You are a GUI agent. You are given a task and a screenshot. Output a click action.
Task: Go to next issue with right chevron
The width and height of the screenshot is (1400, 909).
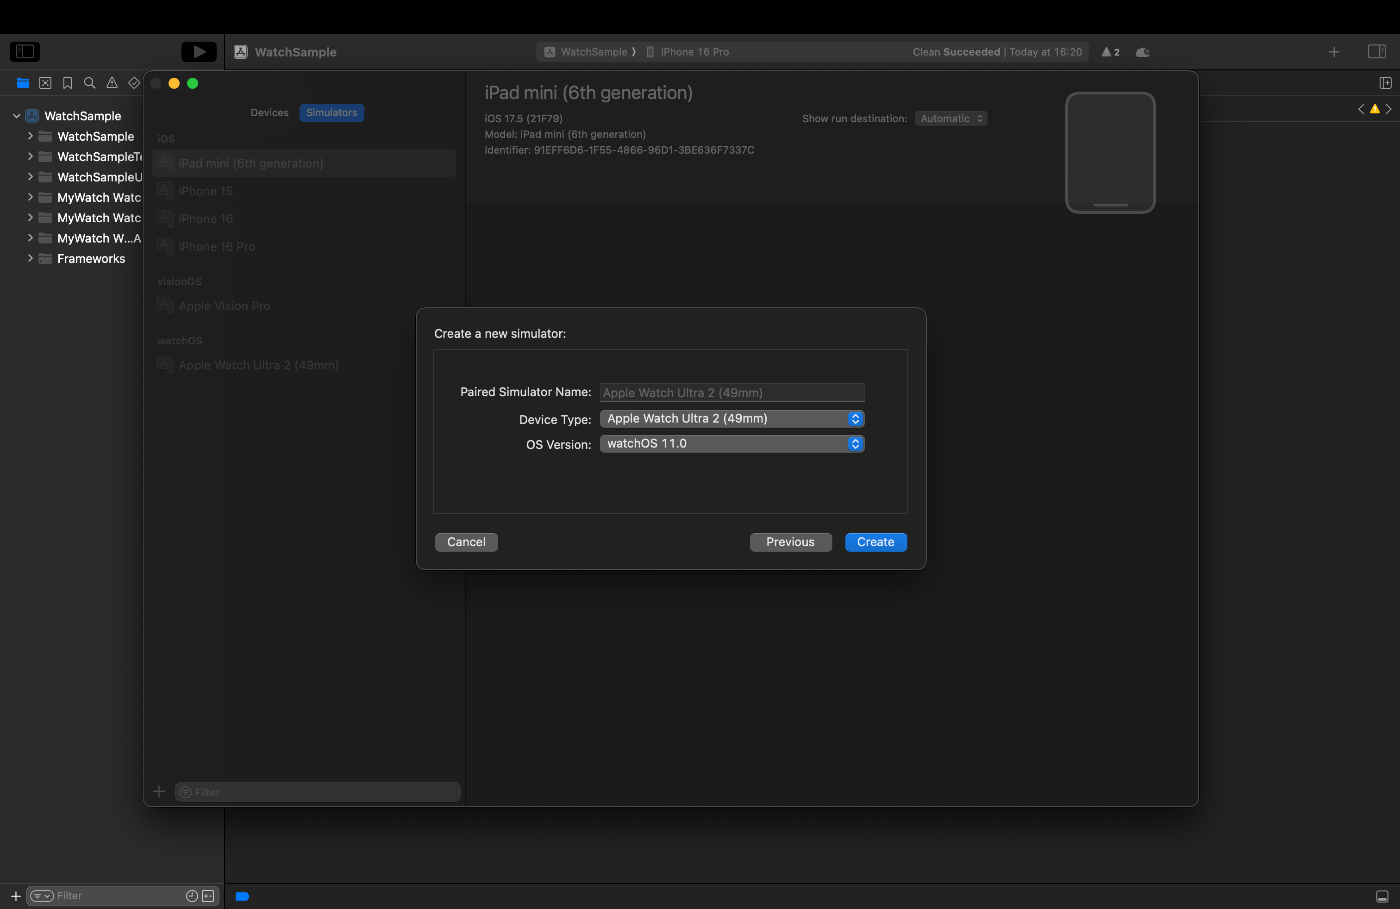pos(1388,109)
